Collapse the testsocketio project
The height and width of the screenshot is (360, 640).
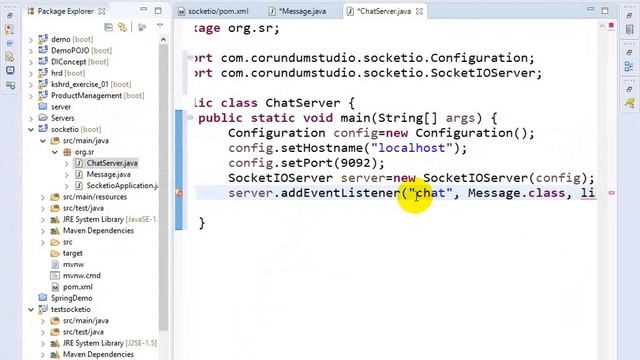31,310
